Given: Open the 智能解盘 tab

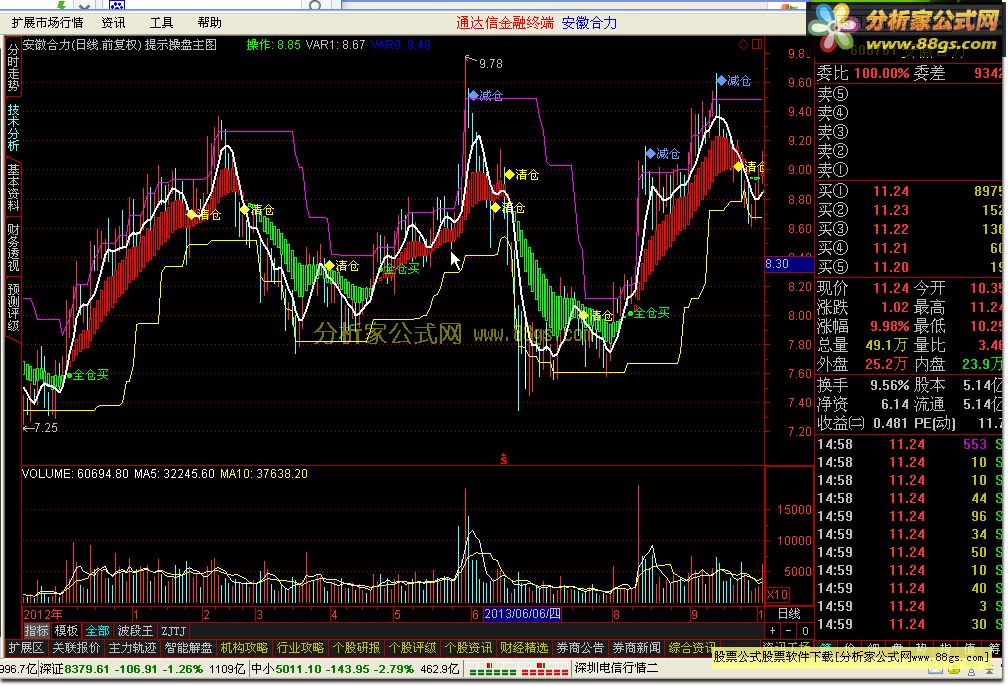Looking at the screenshot, I should pyautogui.click(x=188, y=647).
